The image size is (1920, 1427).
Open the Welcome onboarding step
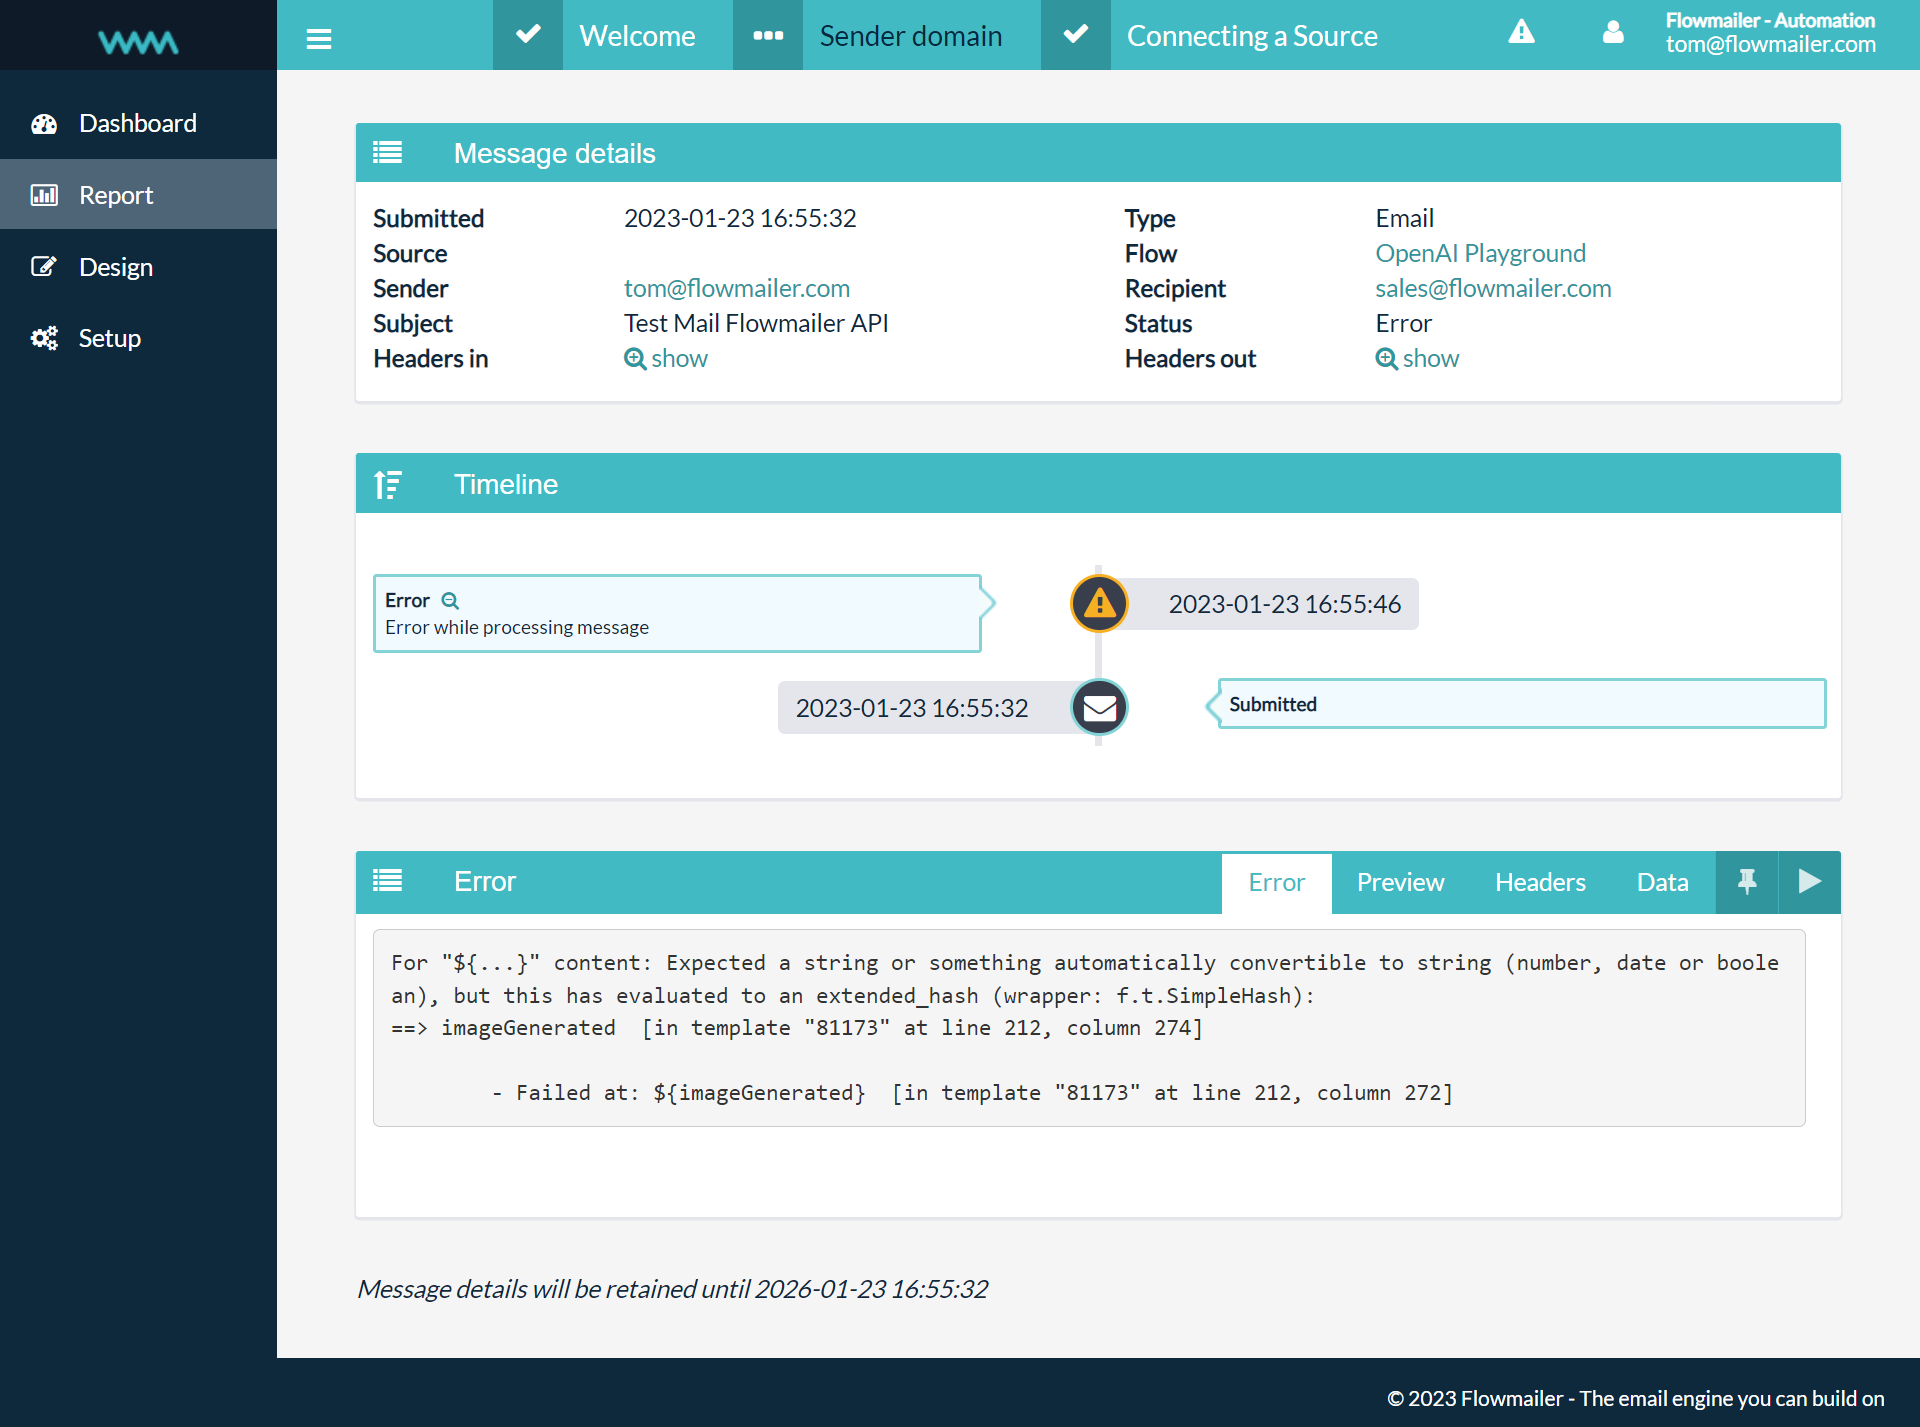click(637, 36)
